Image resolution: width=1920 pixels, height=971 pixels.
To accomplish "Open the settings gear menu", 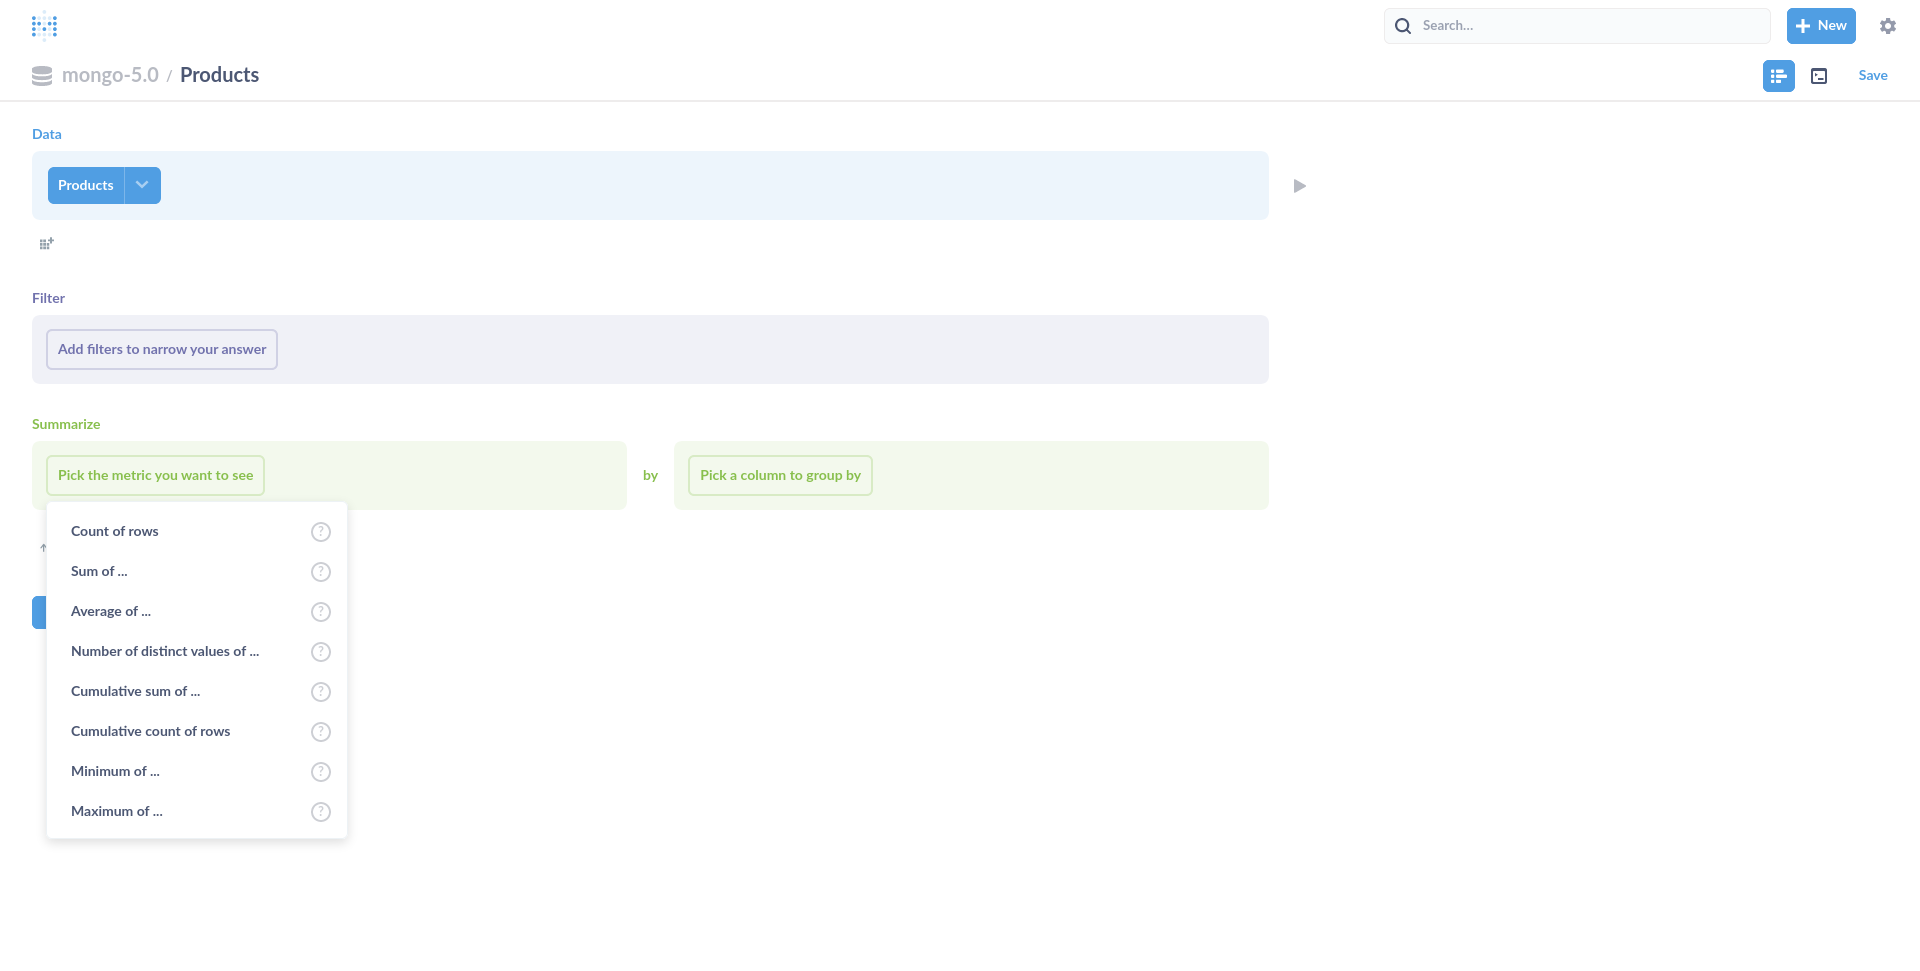I will coord(1888,25).
